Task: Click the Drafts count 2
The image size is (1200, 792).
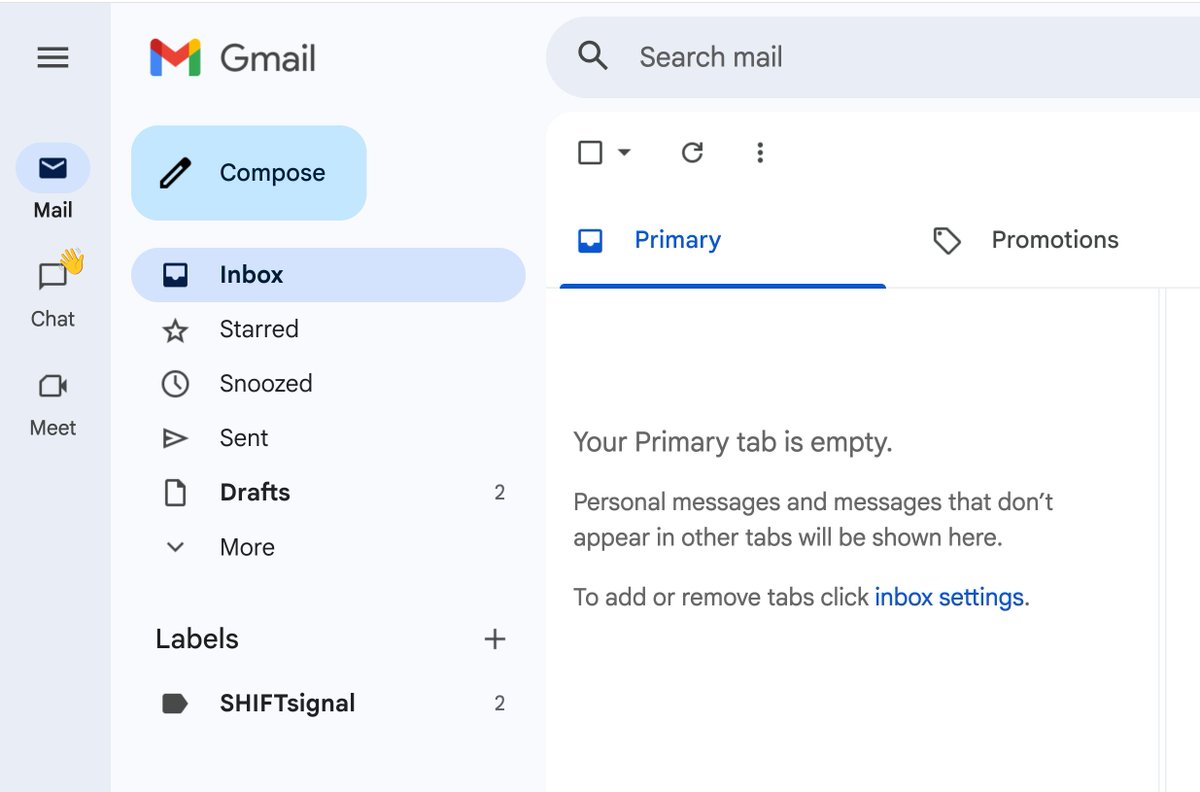Action: (x=499, y=493)
